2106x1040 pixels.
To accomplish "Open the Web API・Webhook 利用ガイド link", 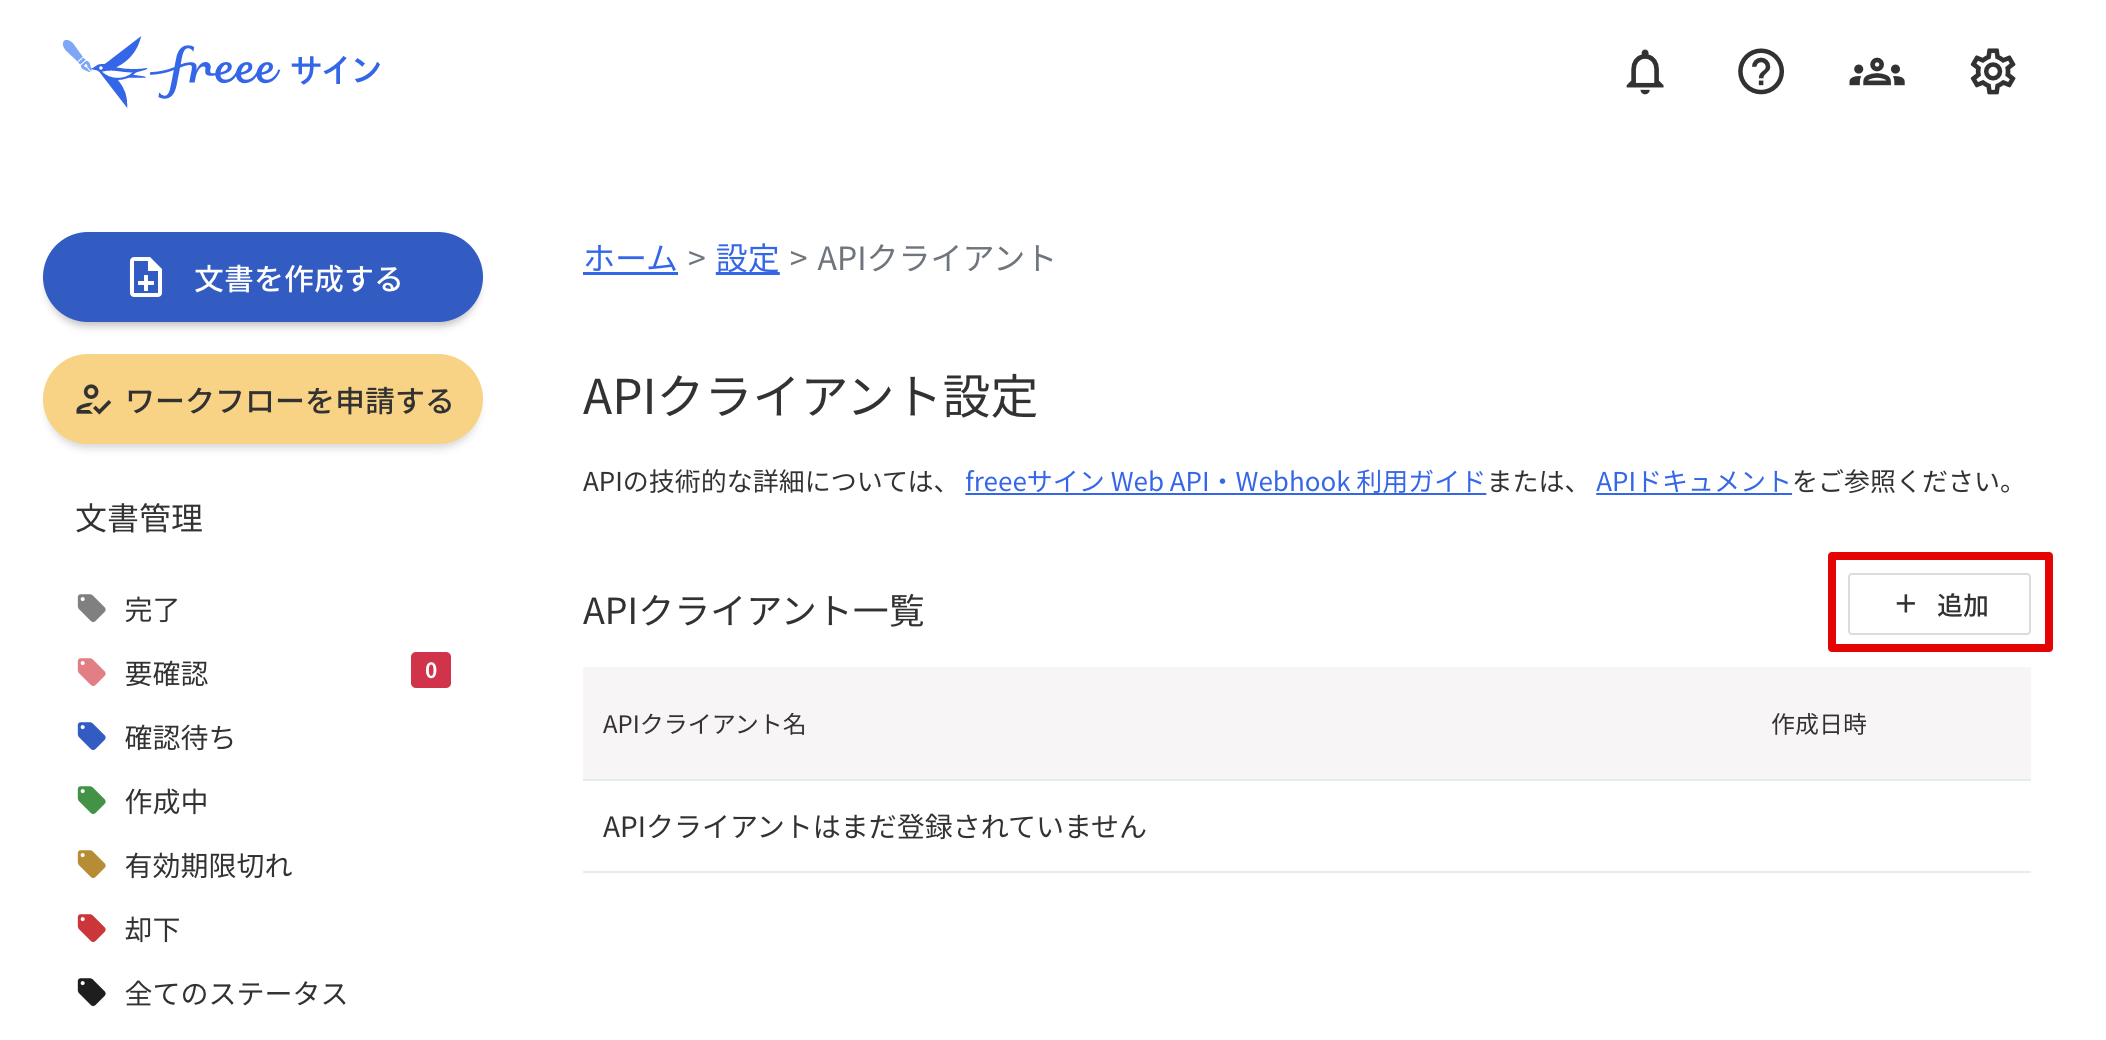I will click(1225, 482).
